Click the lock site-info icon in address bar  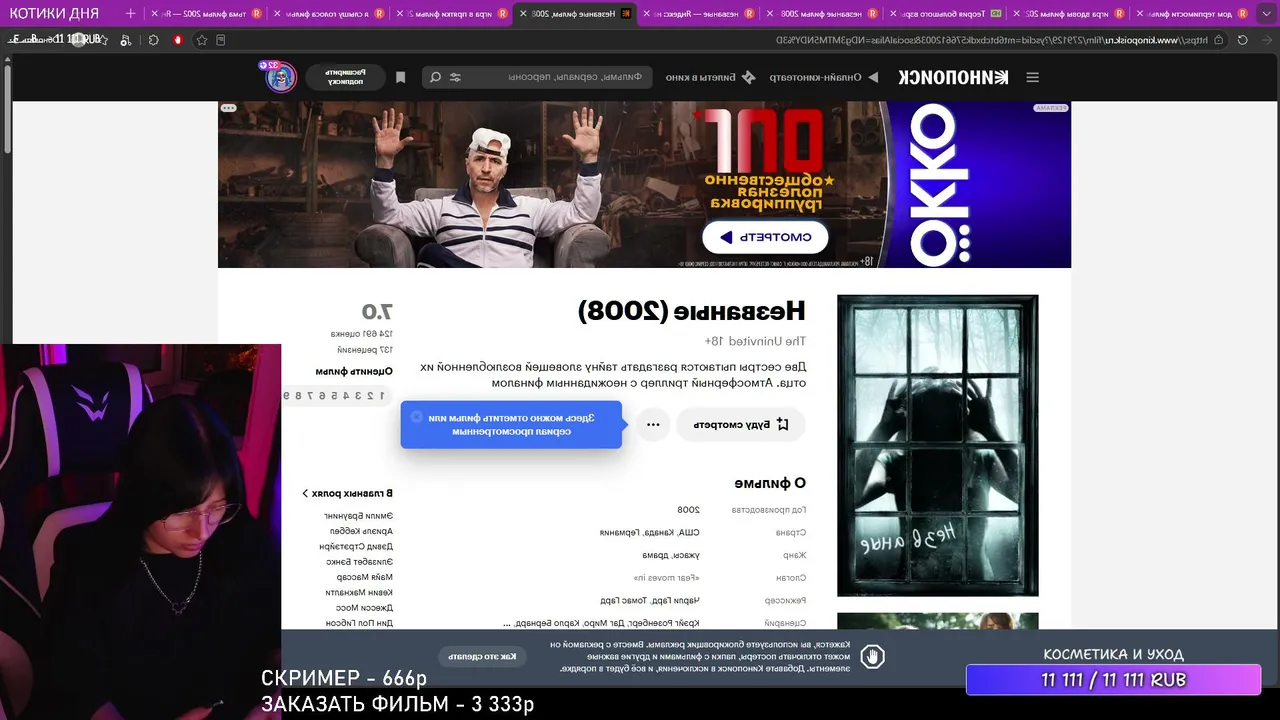(x=1217, y=40)
